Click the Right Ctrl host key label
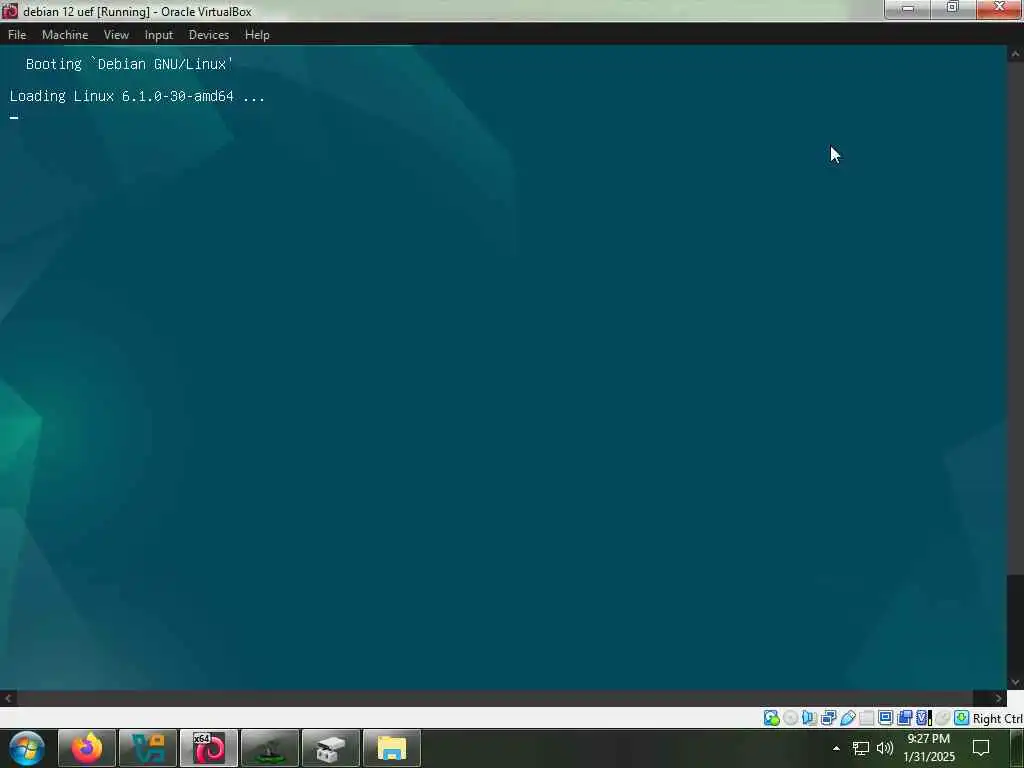The height and width of the screenshot is (768, 1024). (x=997, y=718)
